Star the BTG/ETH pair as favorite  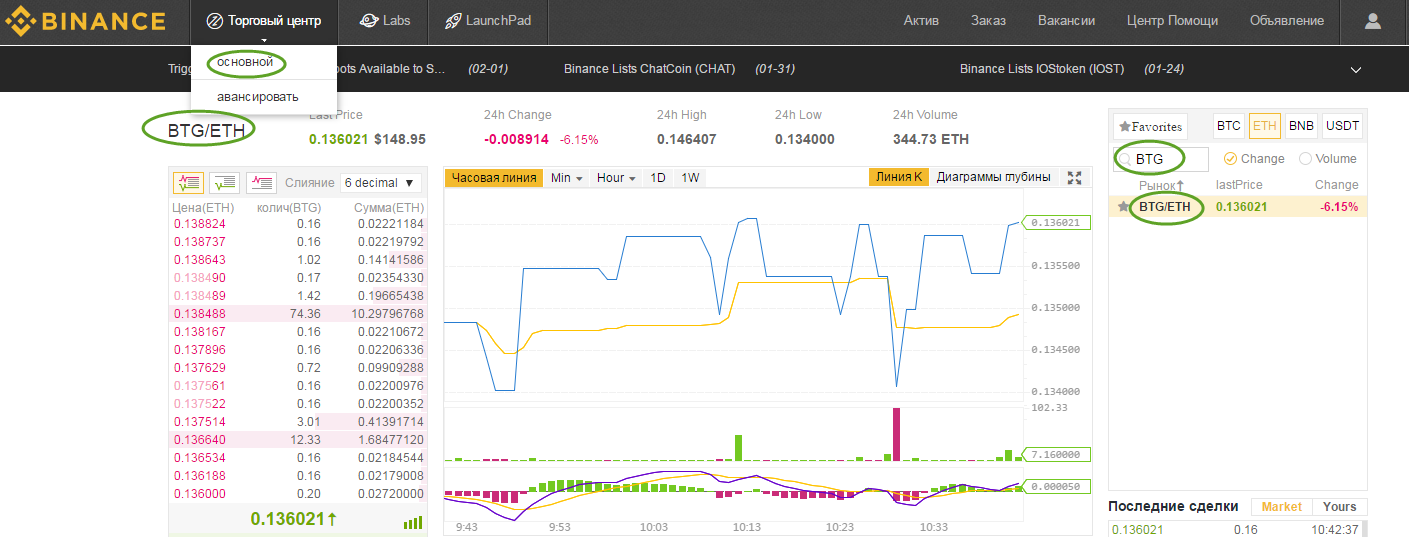point(1124,207)
